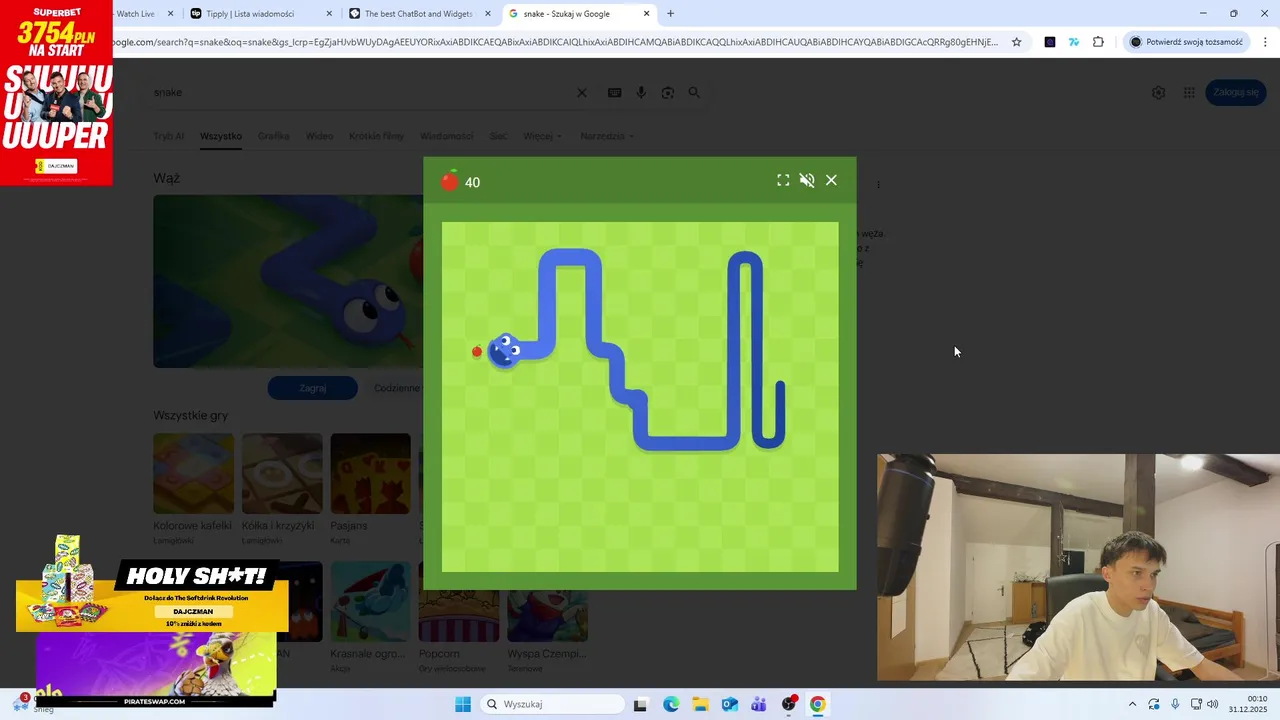Search by image with the lens icon
Image resolution: width=1280 pixels, height=720 pixels.
coord(667,92)
